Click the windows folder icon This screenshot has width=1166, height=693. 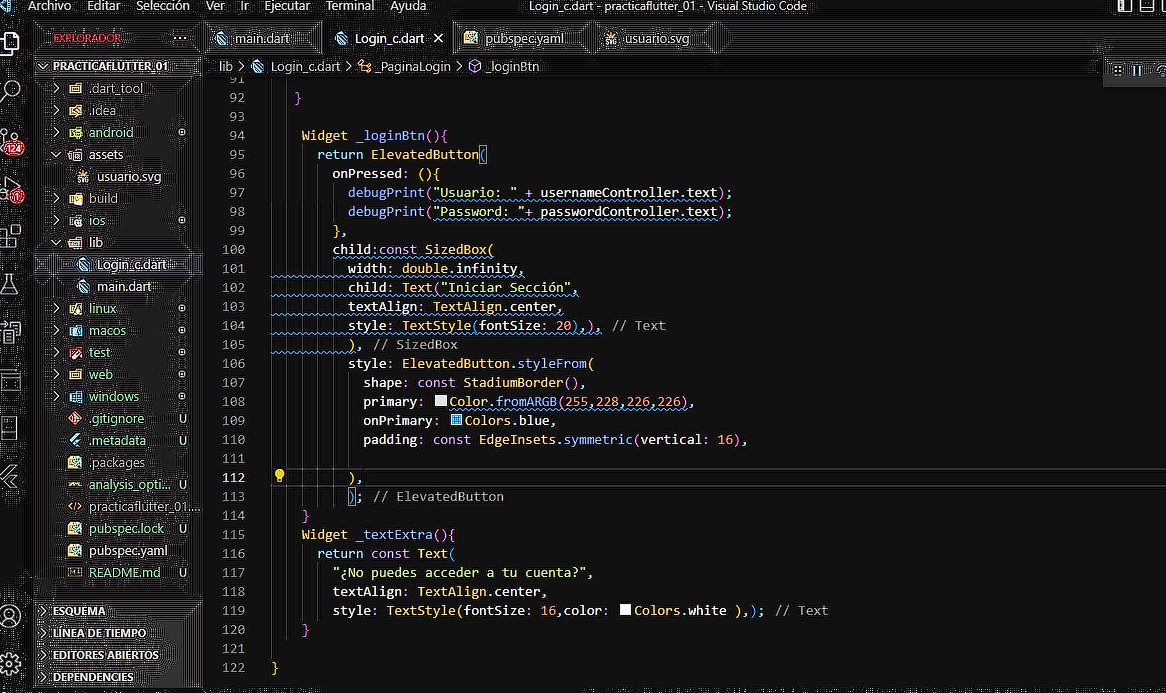(75, 396)
